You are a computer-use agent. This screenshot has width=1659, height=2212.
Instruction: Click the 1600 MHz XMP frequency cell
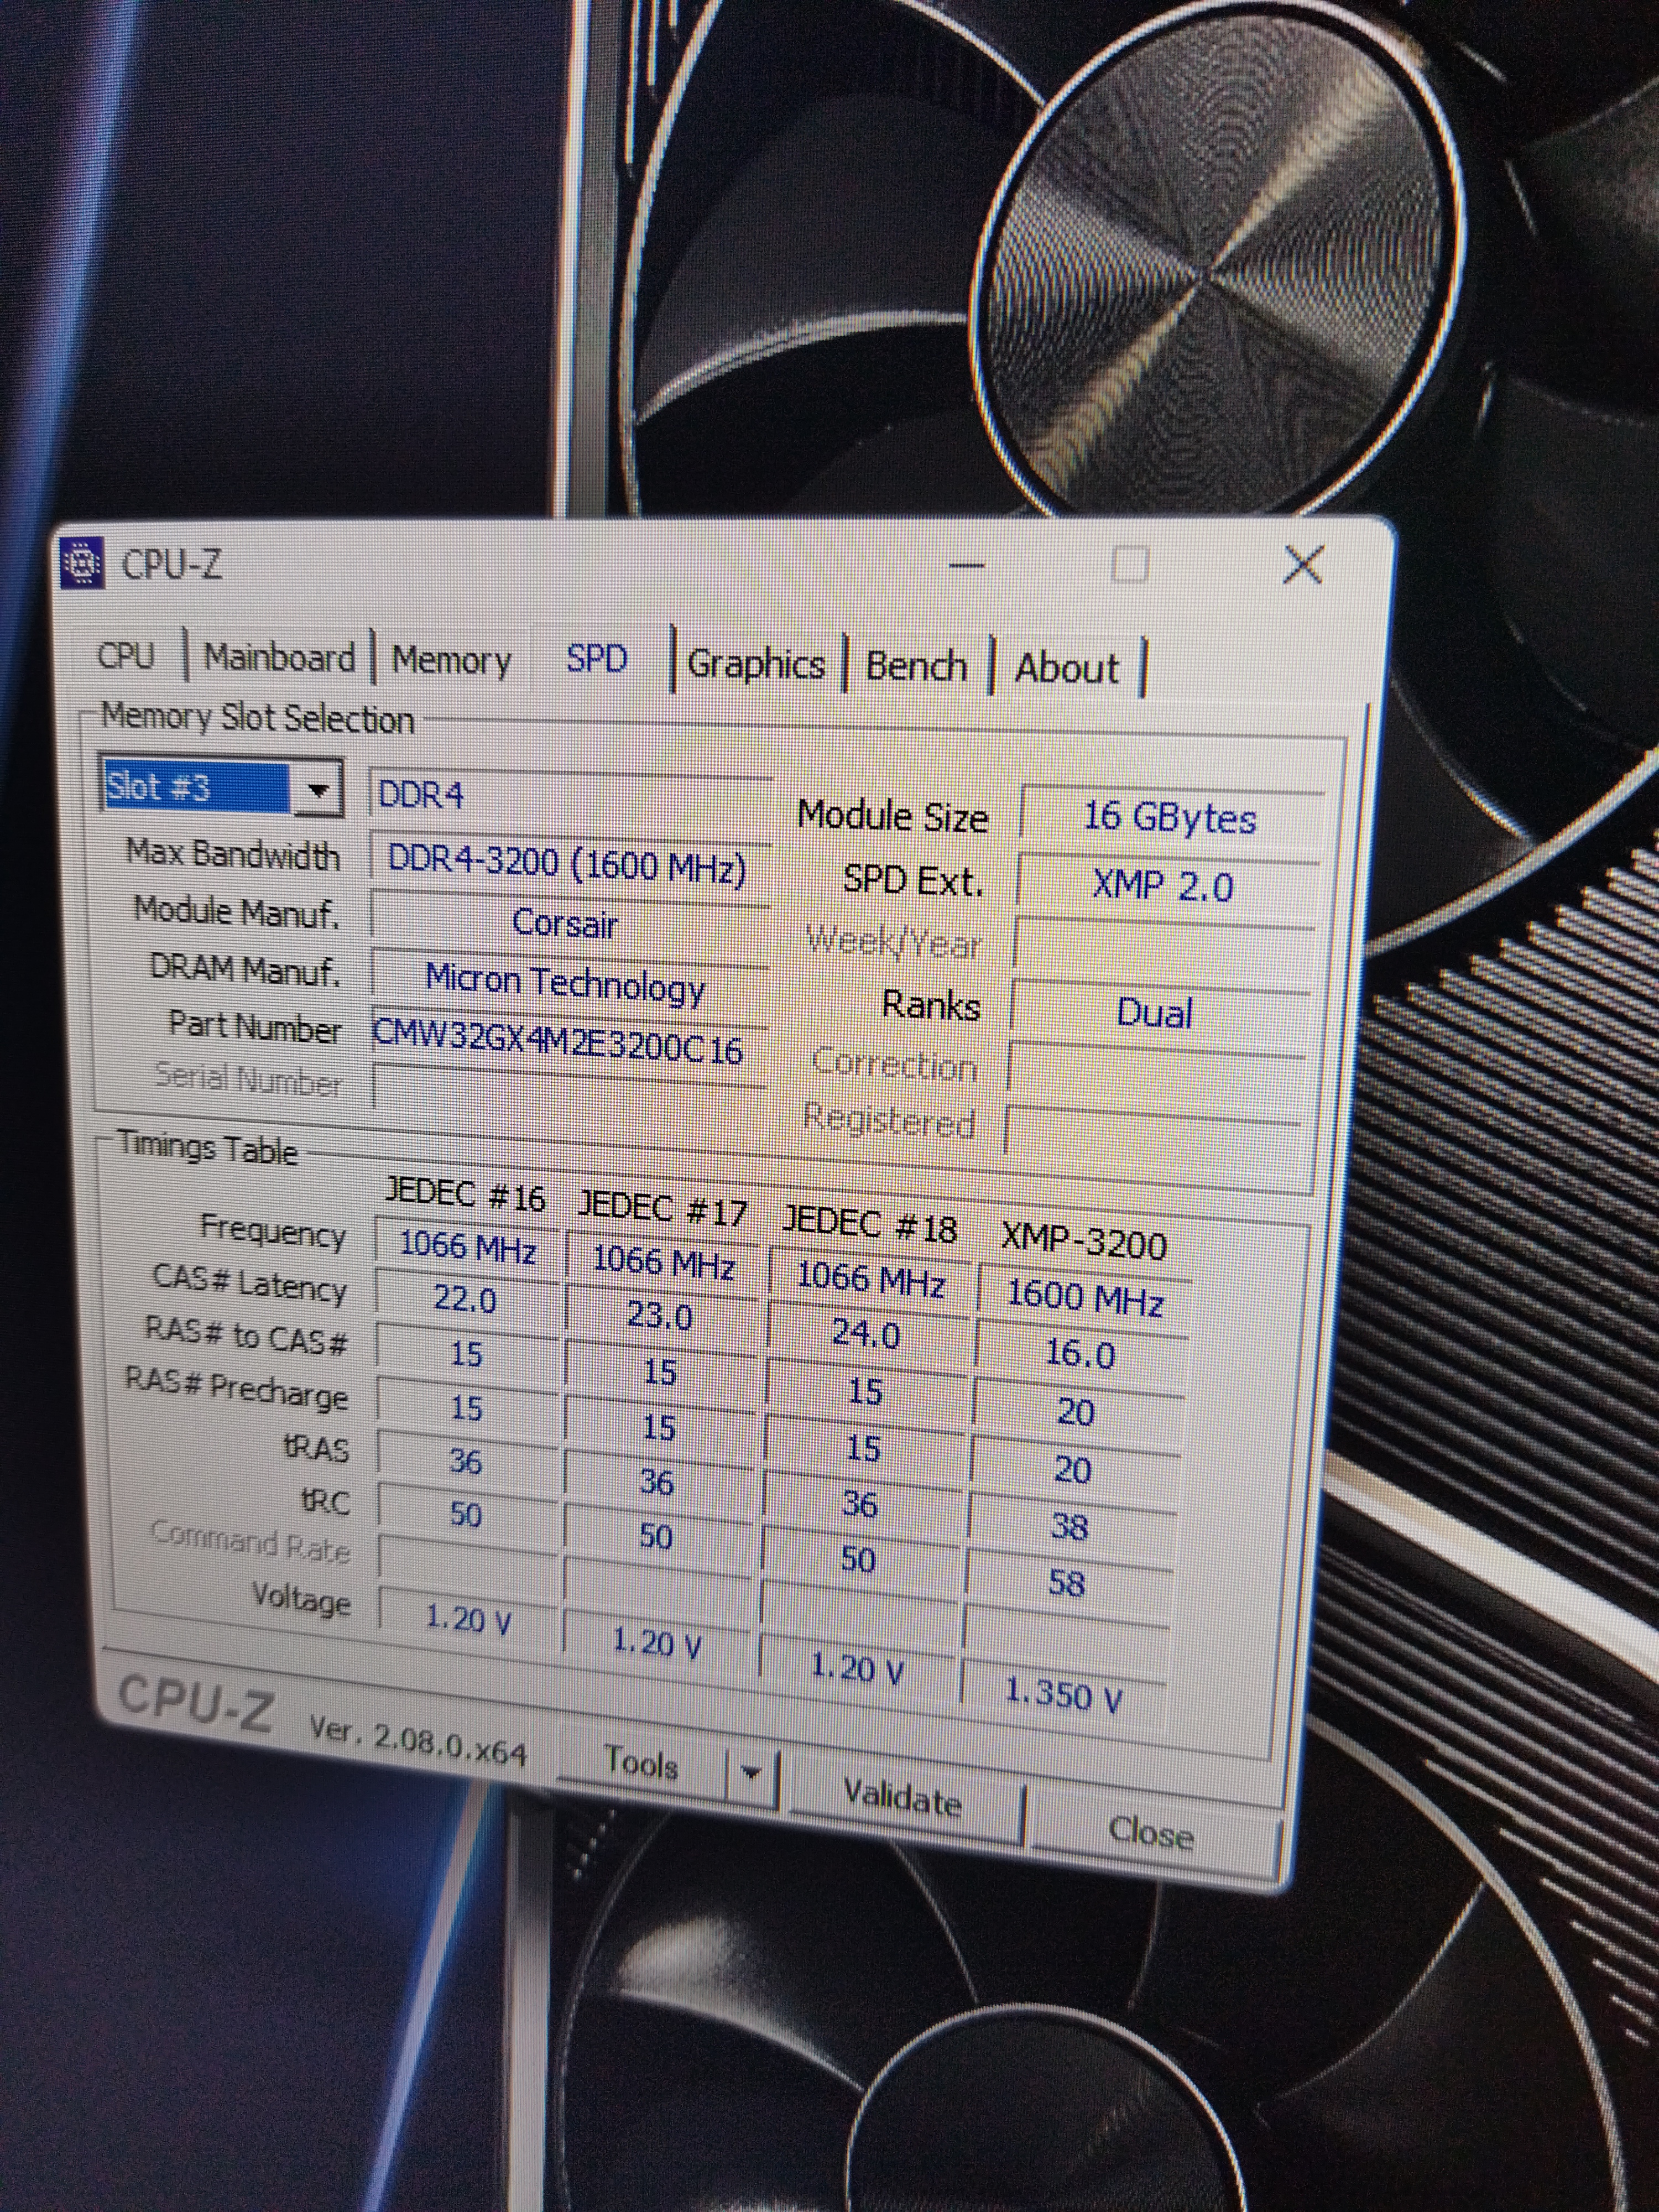(x=1085, y=1297)
